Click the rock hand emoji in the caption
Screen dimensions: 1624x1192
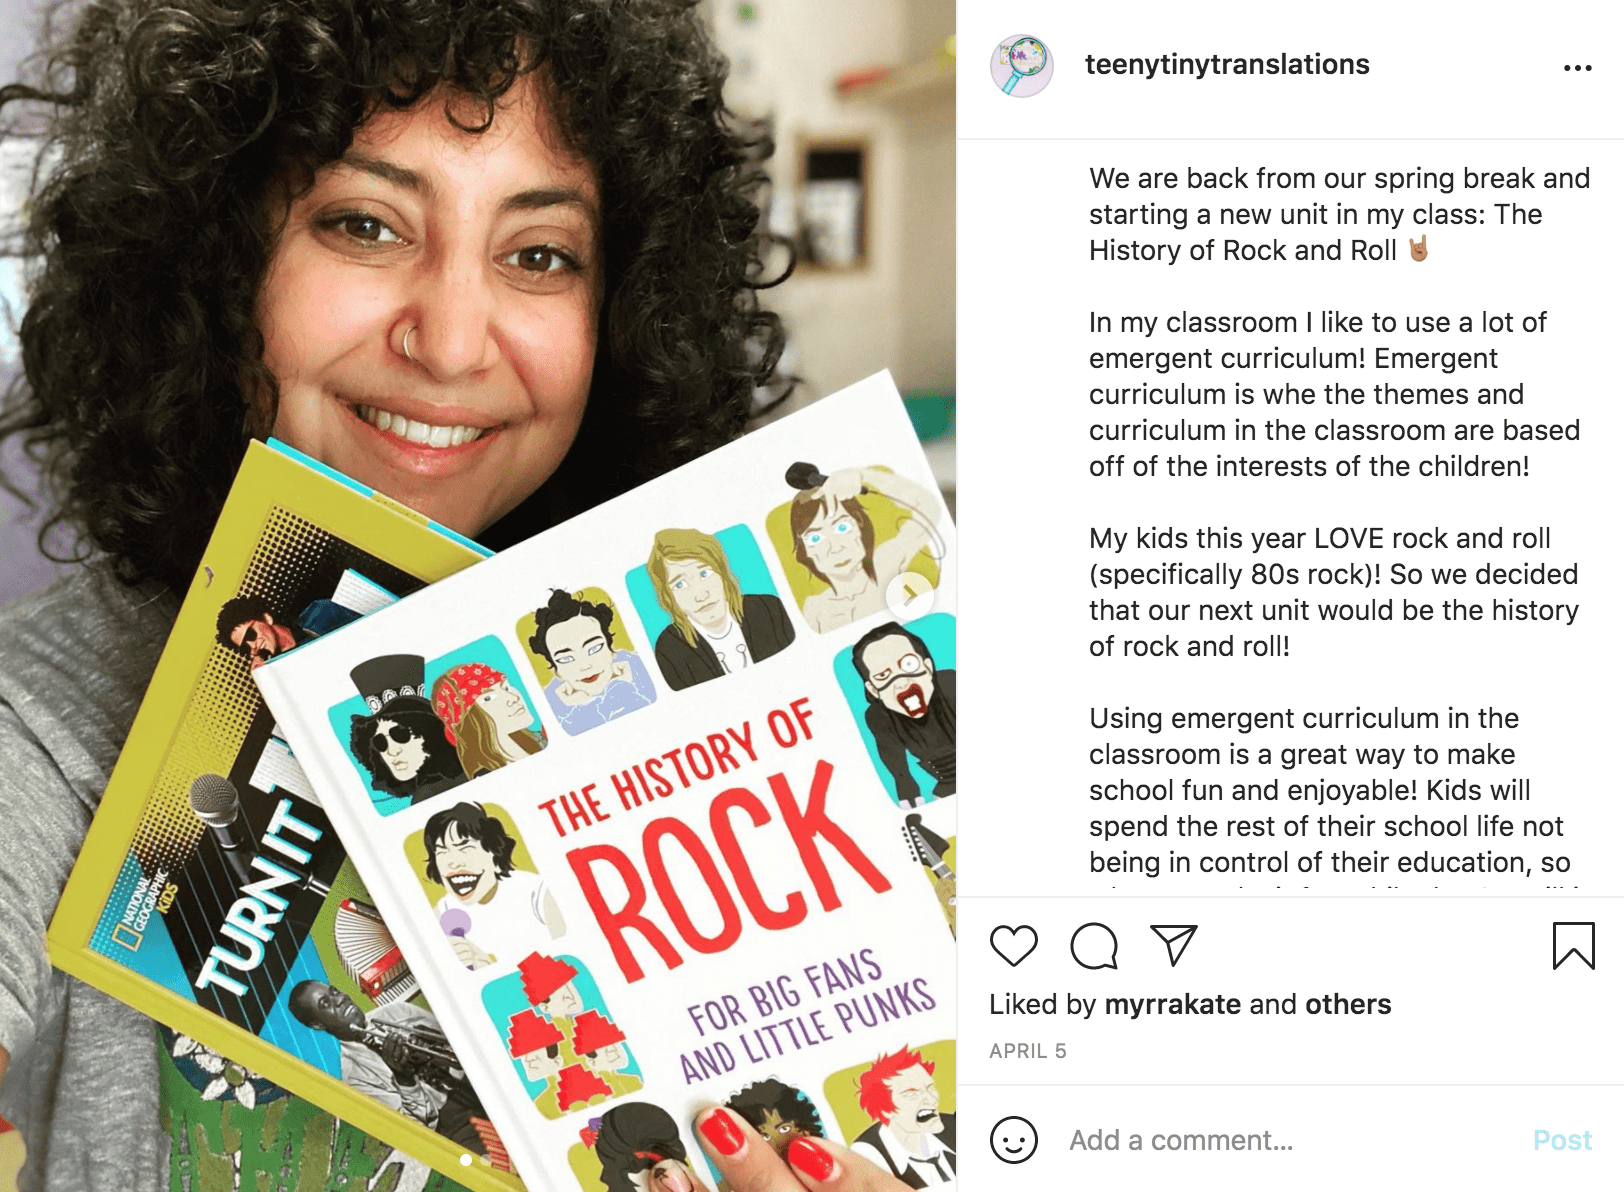coord(1419,248)
